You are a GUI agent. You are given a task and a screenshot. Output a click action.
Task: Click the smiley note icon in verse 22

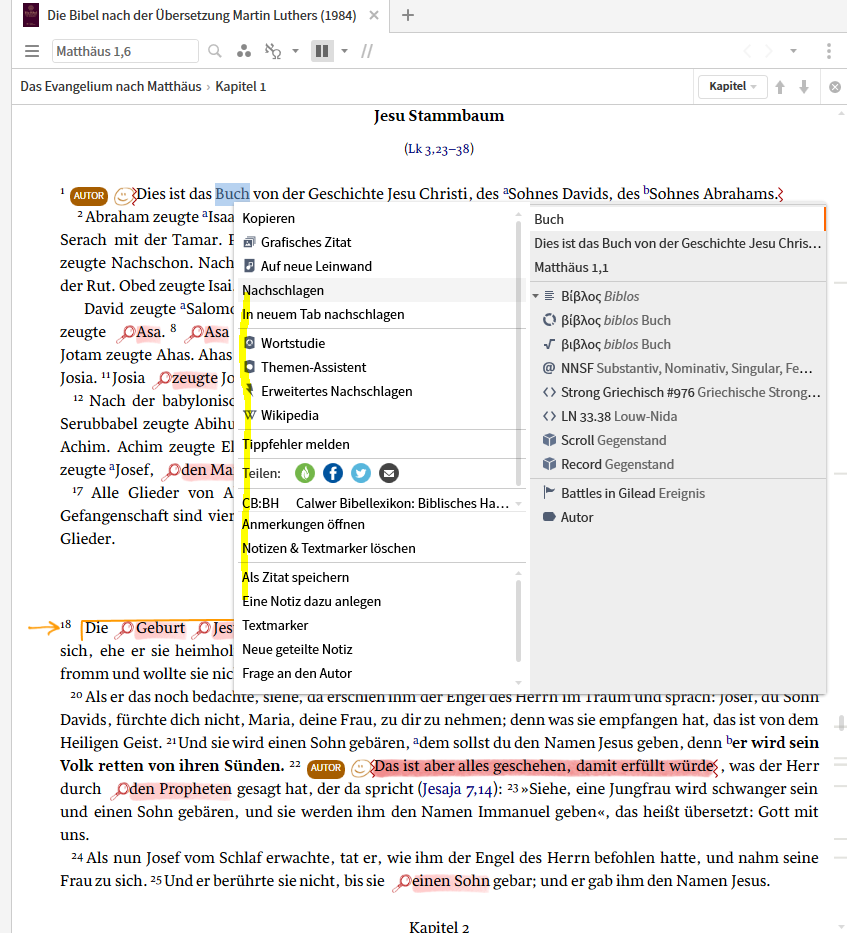point(360,768)
